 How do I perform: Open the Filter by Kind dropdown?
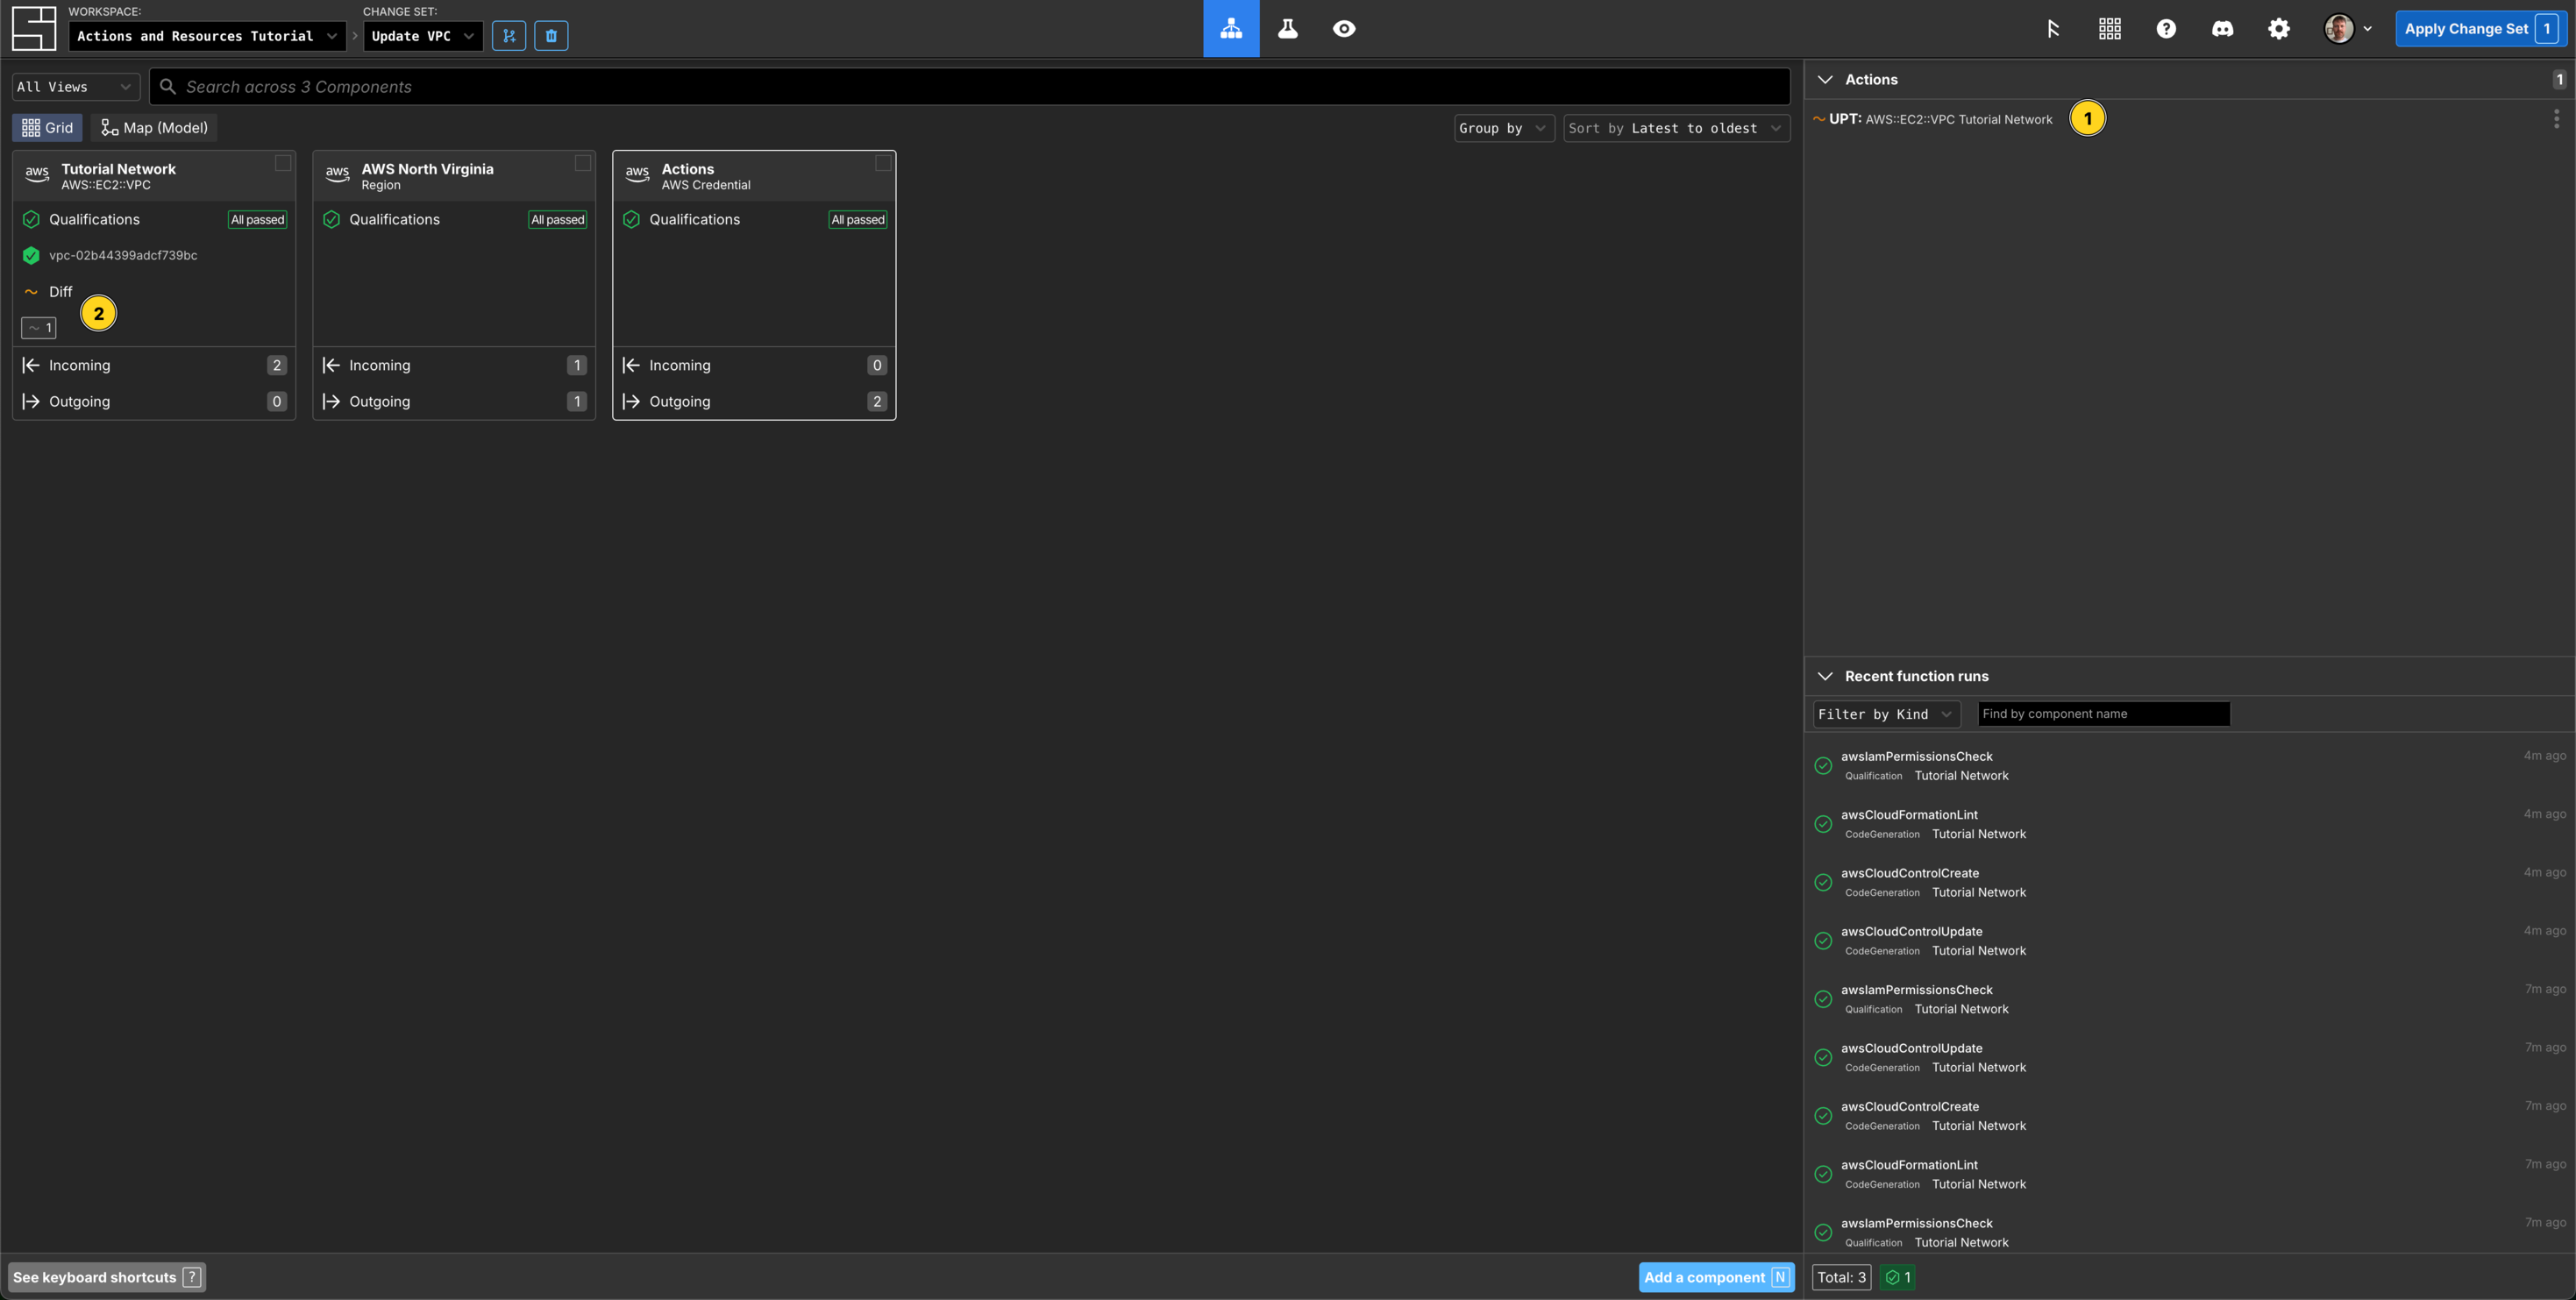point(1887,714)
